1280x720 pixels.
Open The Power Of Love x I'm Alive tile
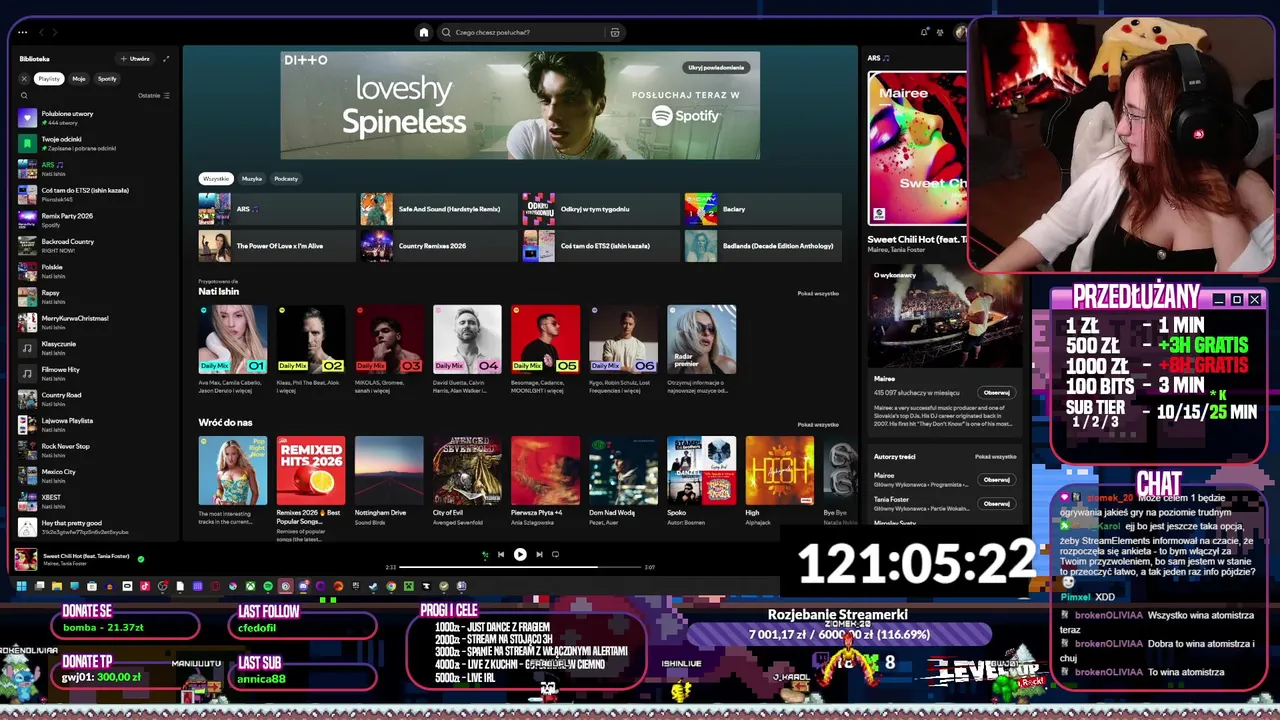tap(276, 246)
